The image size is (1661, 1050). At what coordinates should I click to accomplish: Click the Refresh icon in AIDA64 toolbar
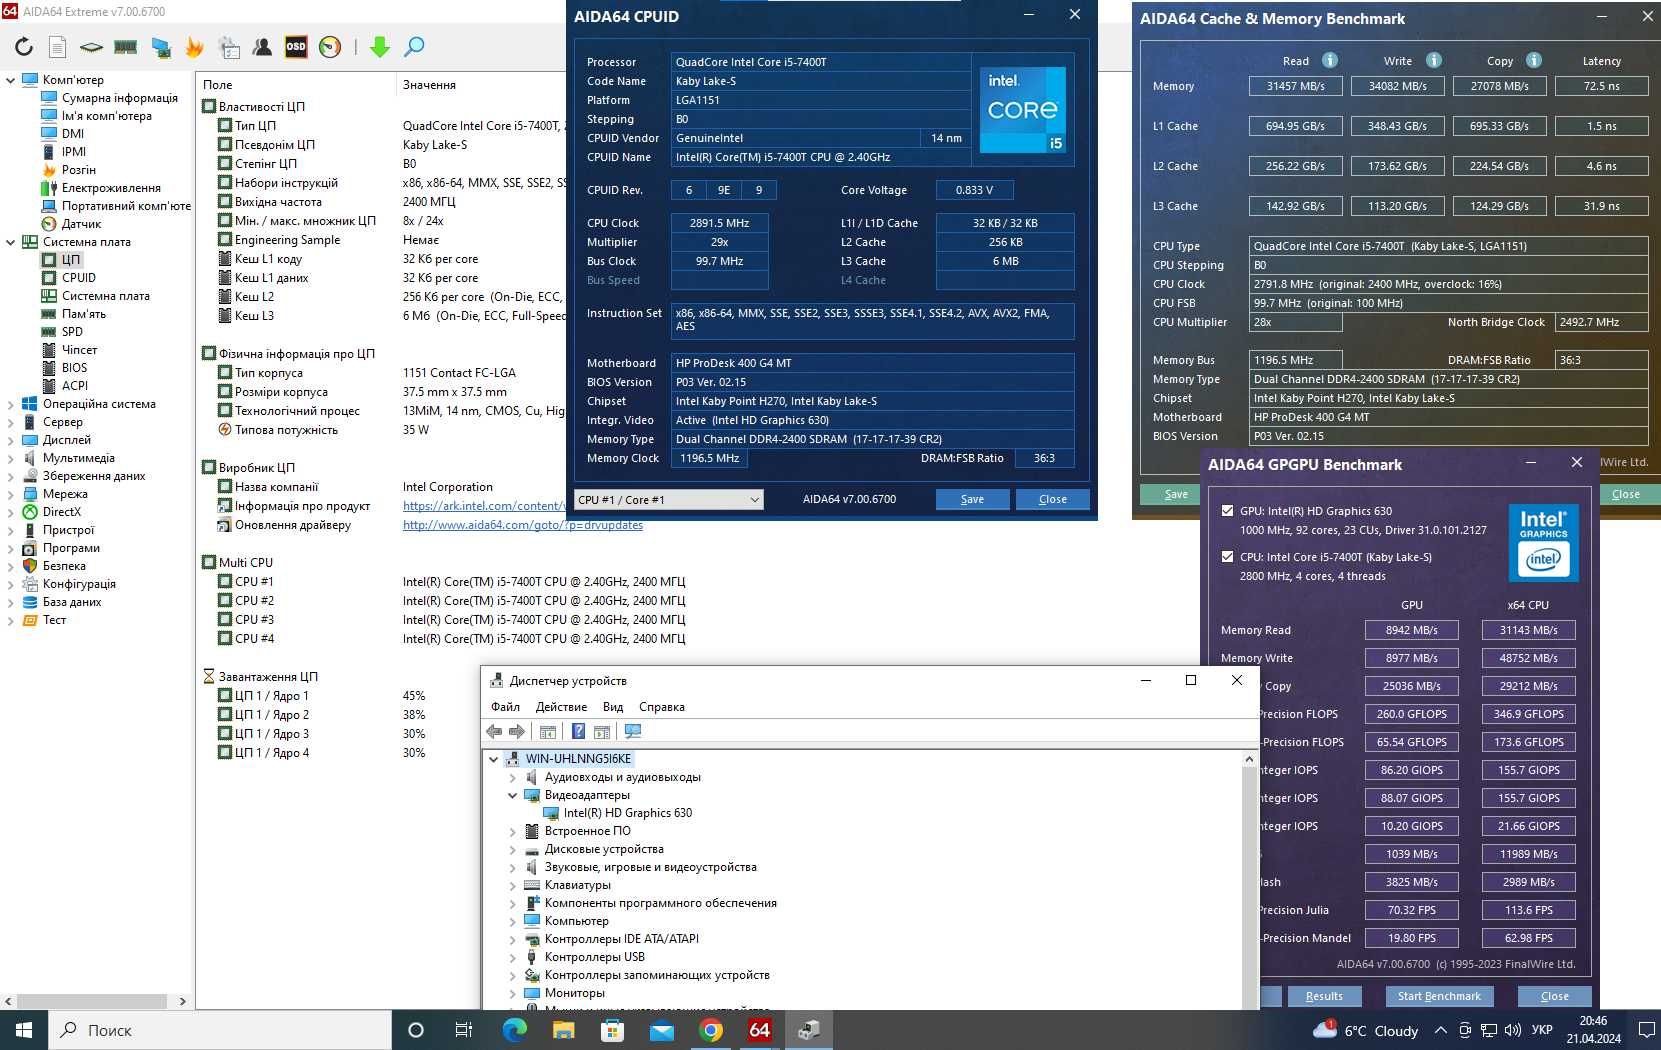[24, 46]
